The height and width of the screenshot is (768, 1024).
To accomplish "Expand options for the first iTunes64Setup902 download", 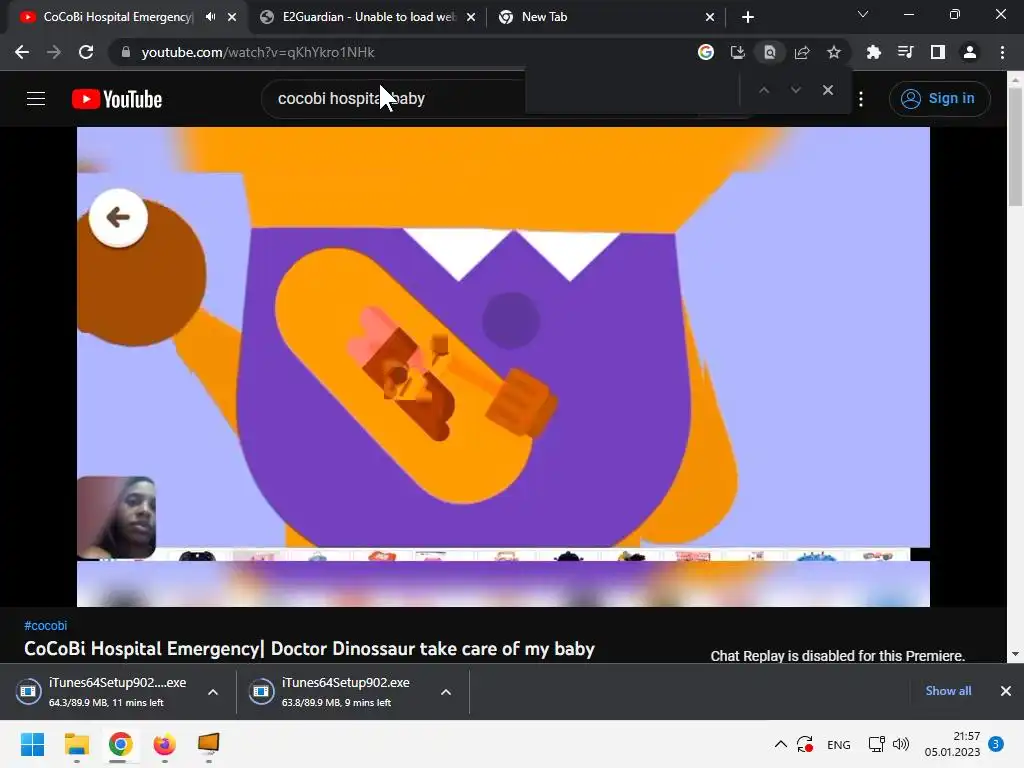I will tap(213, 692).
